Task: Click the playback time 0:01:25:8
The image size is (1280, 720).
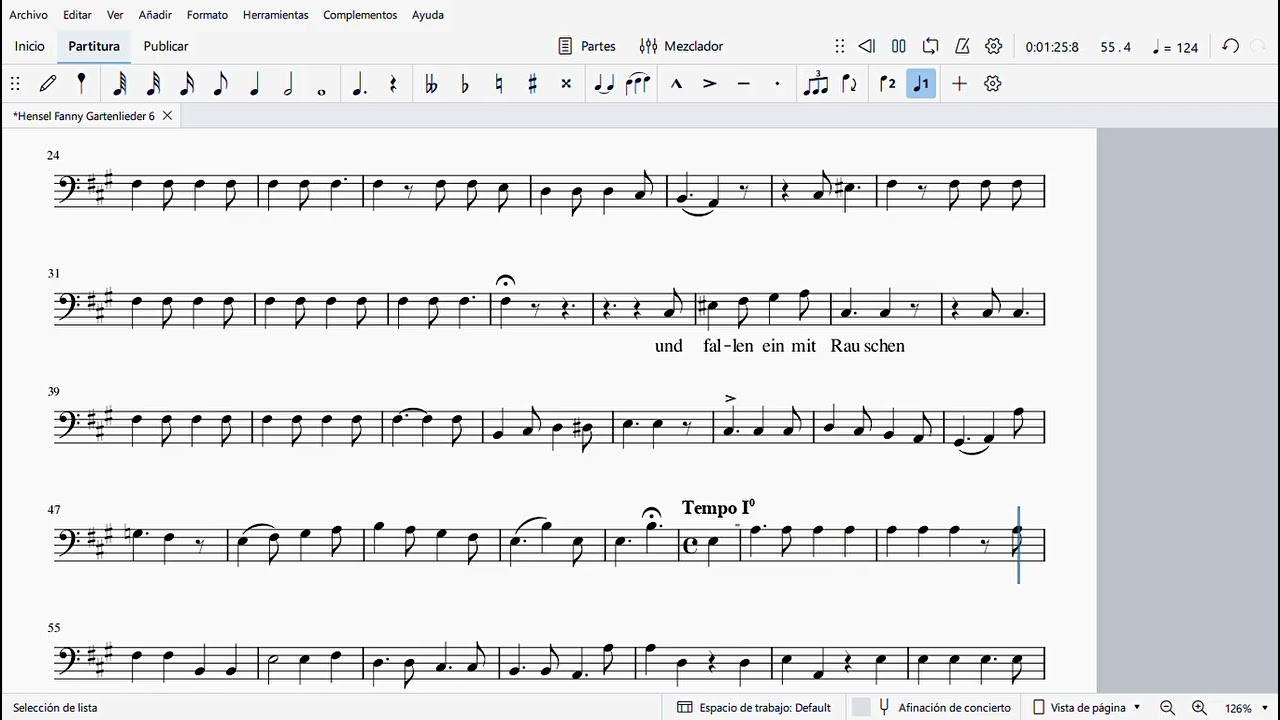Action: coord(1052,47)
